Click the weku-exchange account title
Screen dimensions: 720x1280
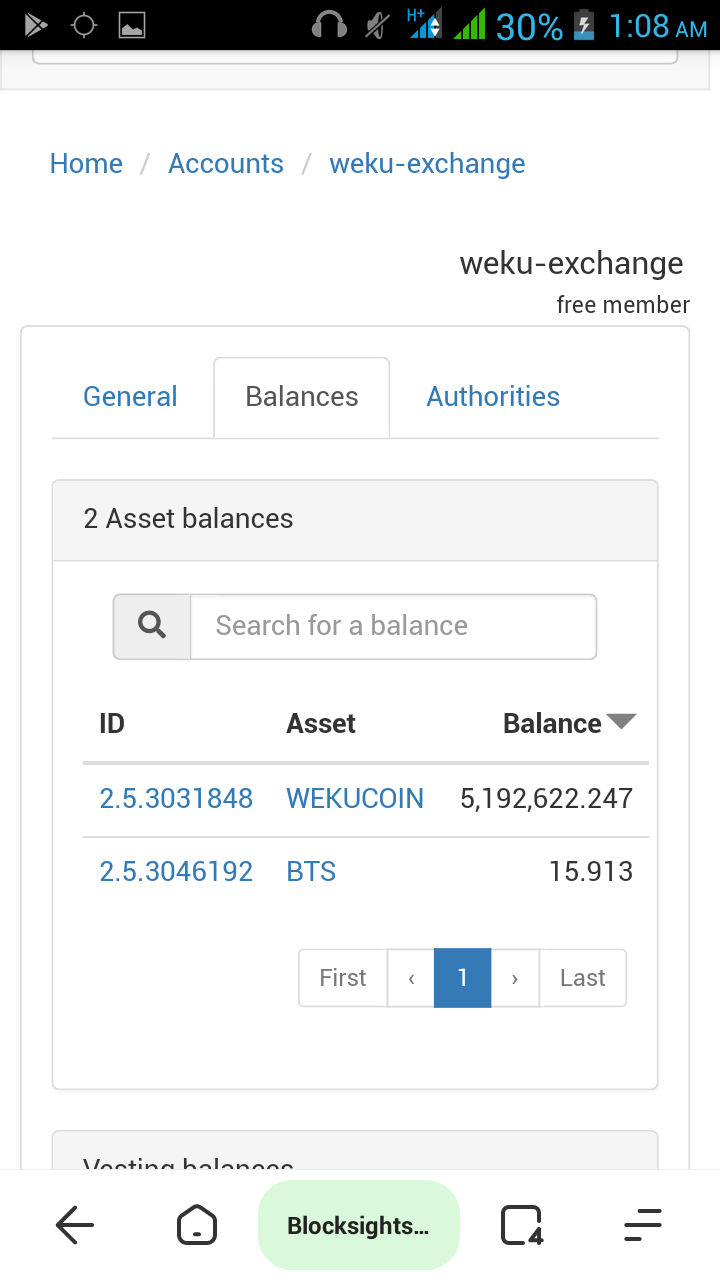[572, 264]
